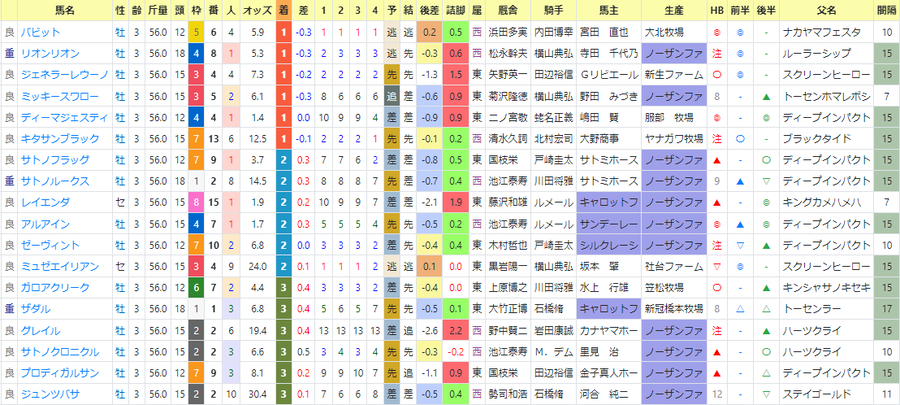Sort by the 騎手 header
900x405 pixels.
[x=553, y=10]
